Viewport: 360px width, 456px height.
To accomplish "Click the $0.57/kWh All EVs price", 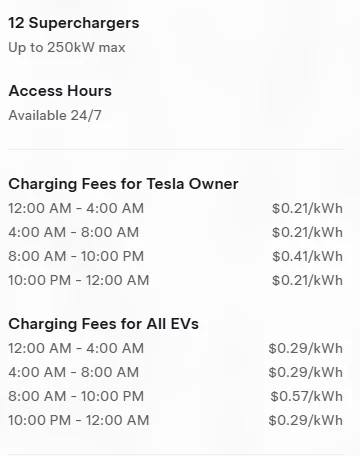I will (306, 396).
